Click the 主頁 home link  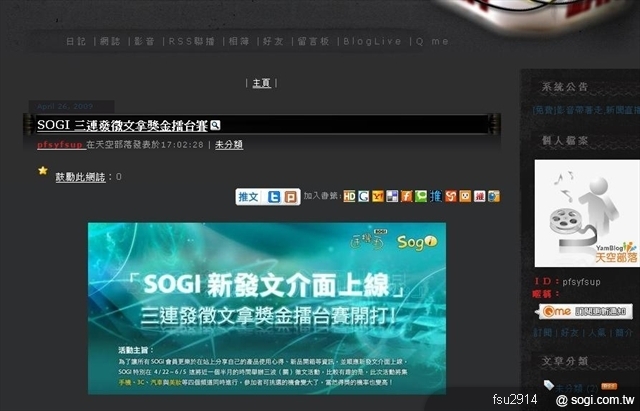tap(262, 83)
